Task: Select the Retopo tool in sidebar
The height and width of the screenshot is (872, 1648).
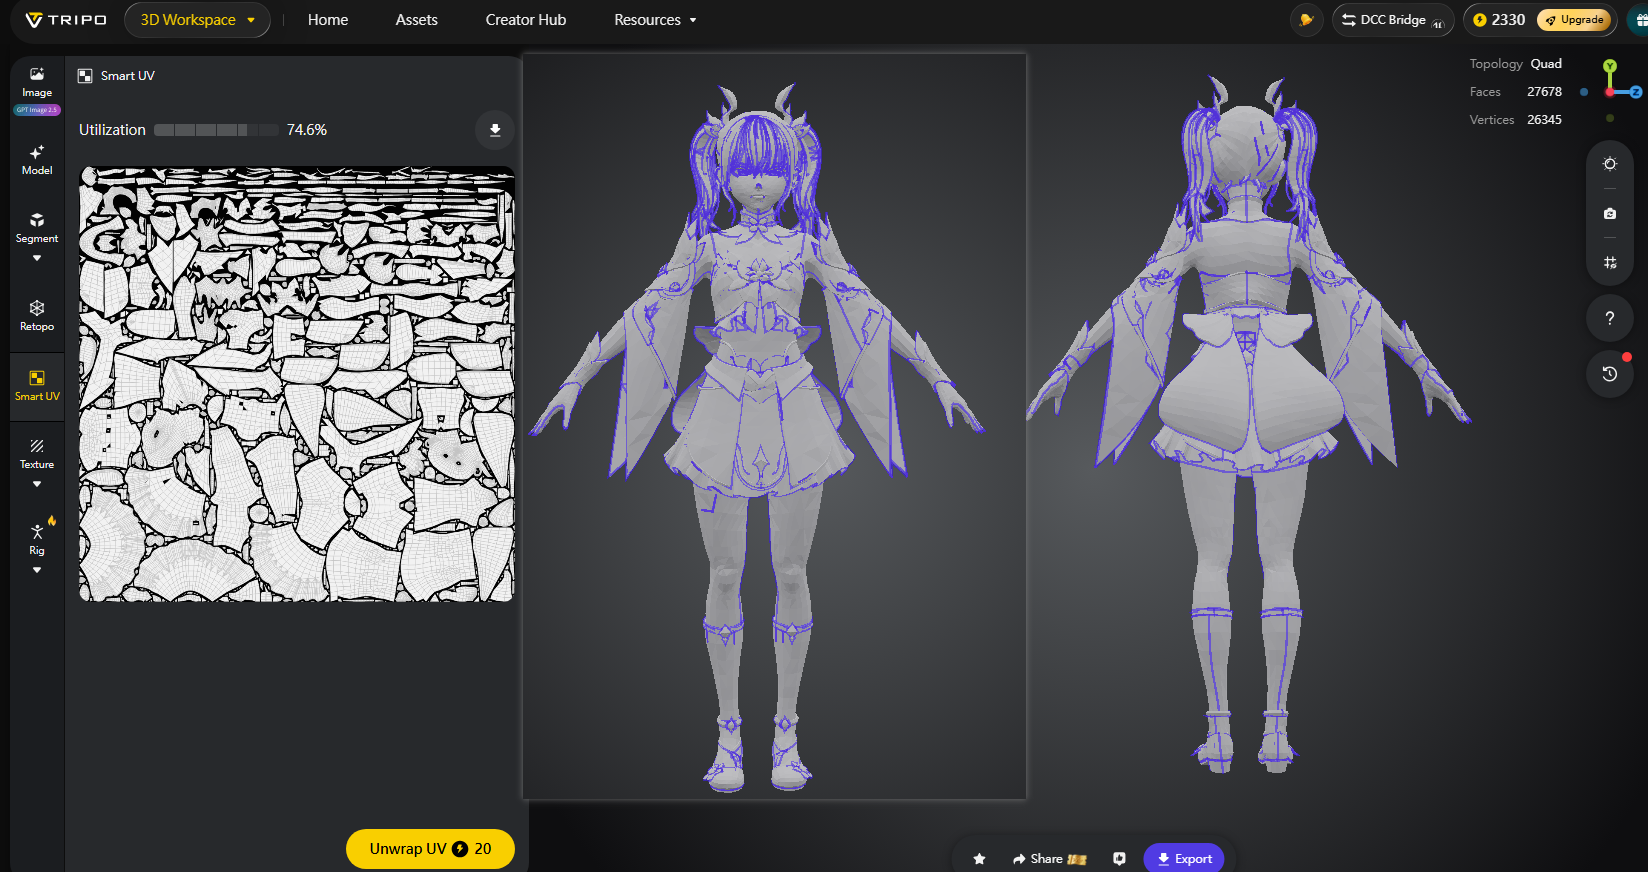Action: [37, 315]
